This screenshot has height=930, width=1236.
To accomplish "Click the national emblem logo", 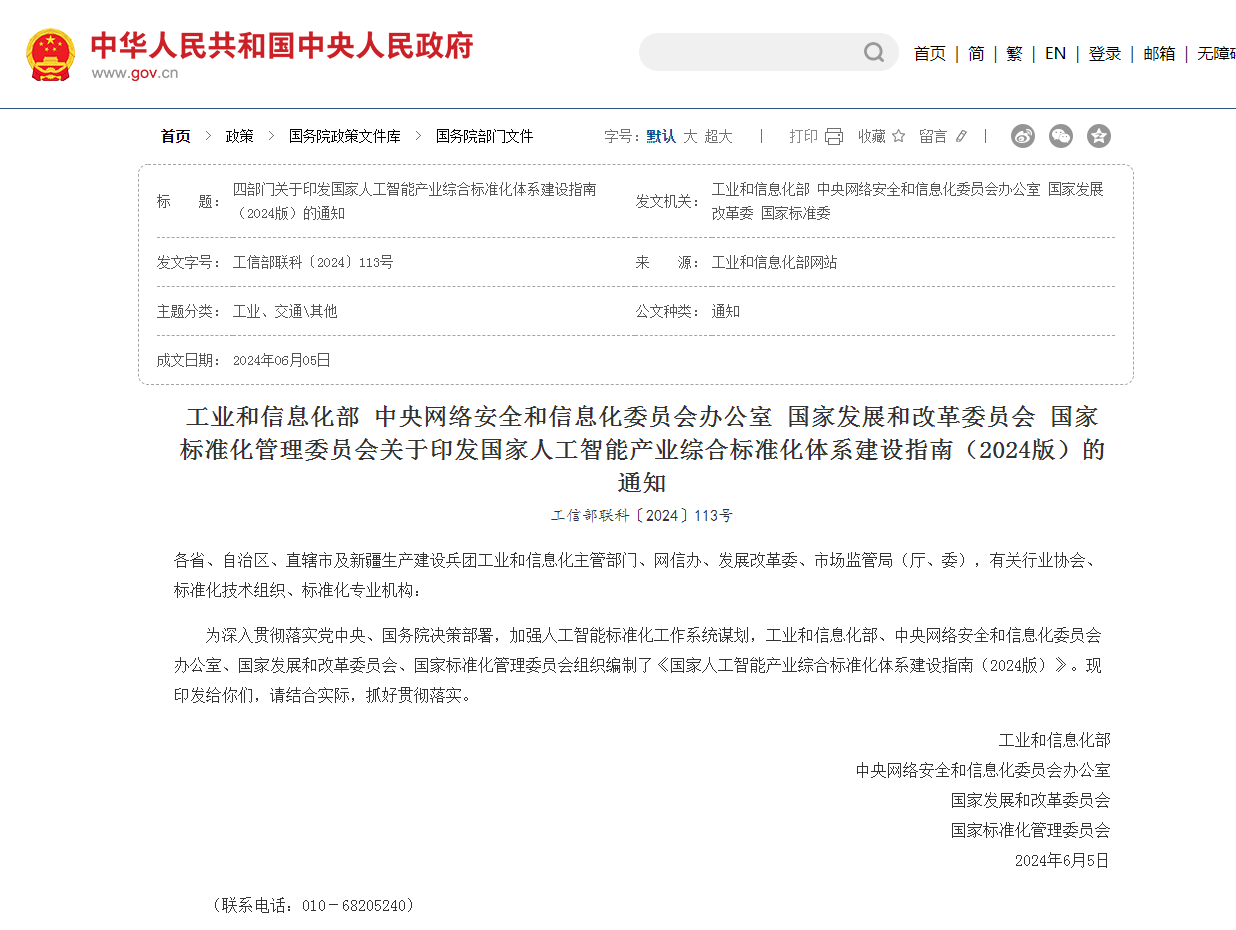I will (50, 55).
